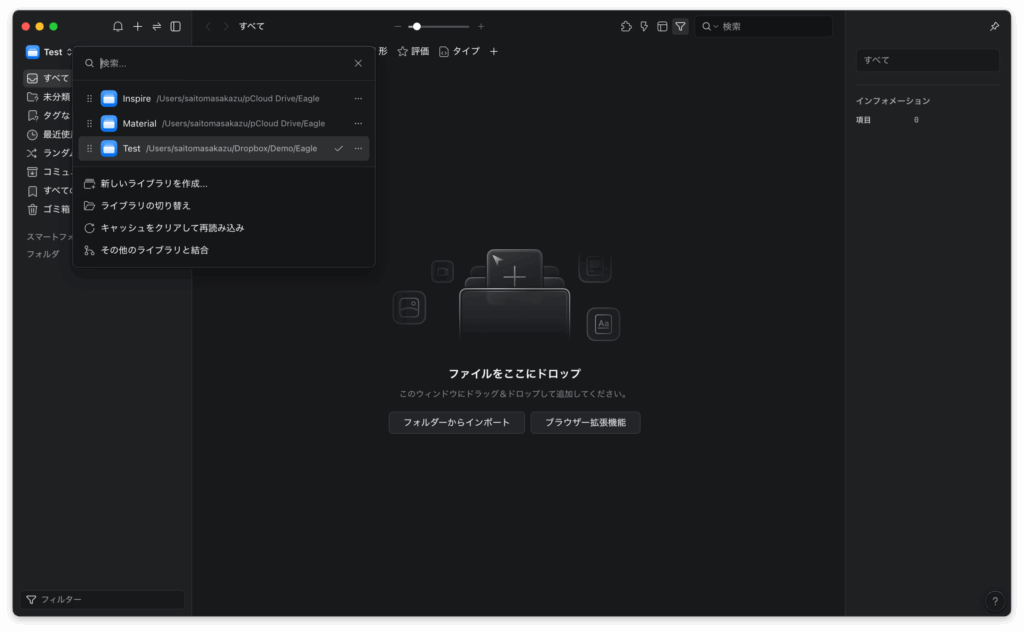
Task: Expand the search options magnifier dropdown
Action: 709,26
